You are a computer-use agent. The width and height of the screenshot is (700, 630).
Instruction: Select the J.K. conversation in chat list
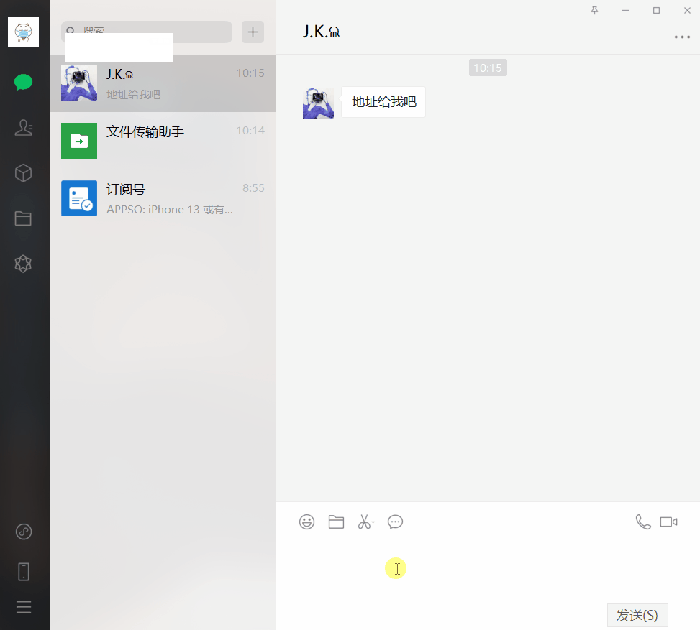coord(163,83)
